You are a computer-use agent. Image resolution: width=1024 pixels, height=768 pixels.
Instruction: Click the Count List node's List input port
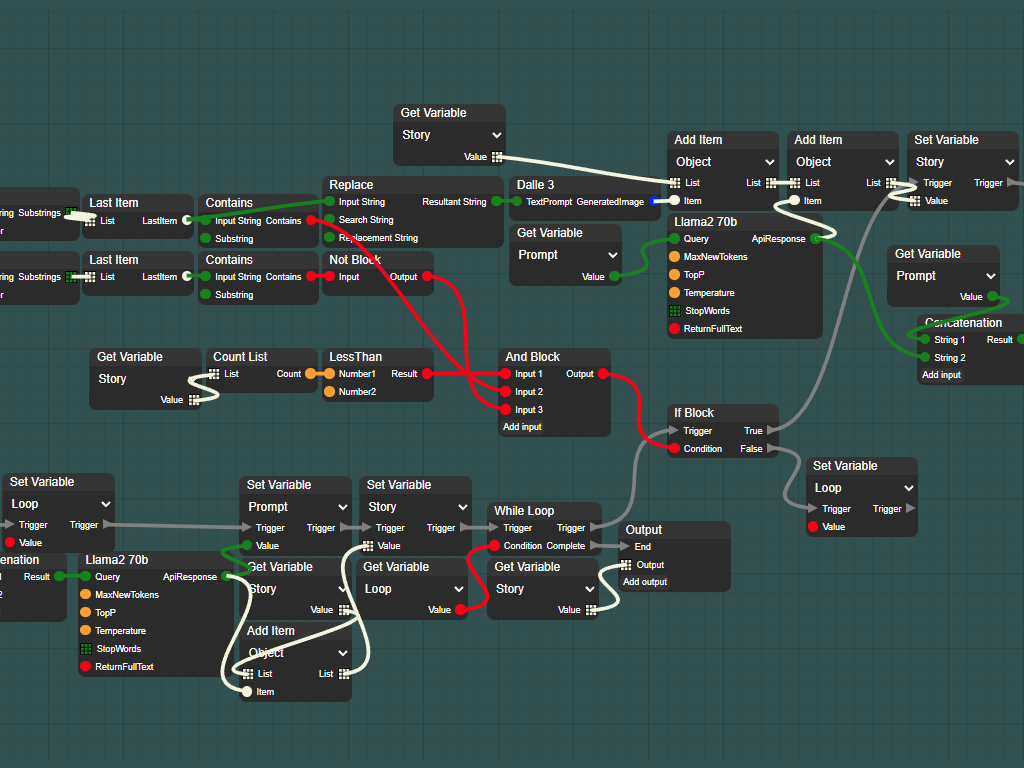click(214, 374)
